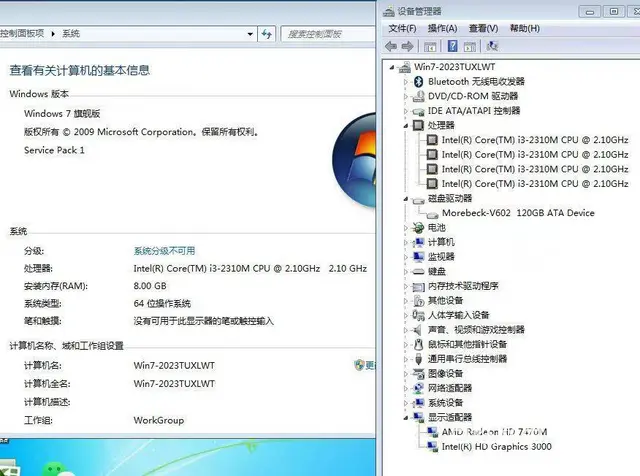The image size is (640, 476).
Task: Click the 64 位操作系统 system type text
Action: (x=162, y=304)
